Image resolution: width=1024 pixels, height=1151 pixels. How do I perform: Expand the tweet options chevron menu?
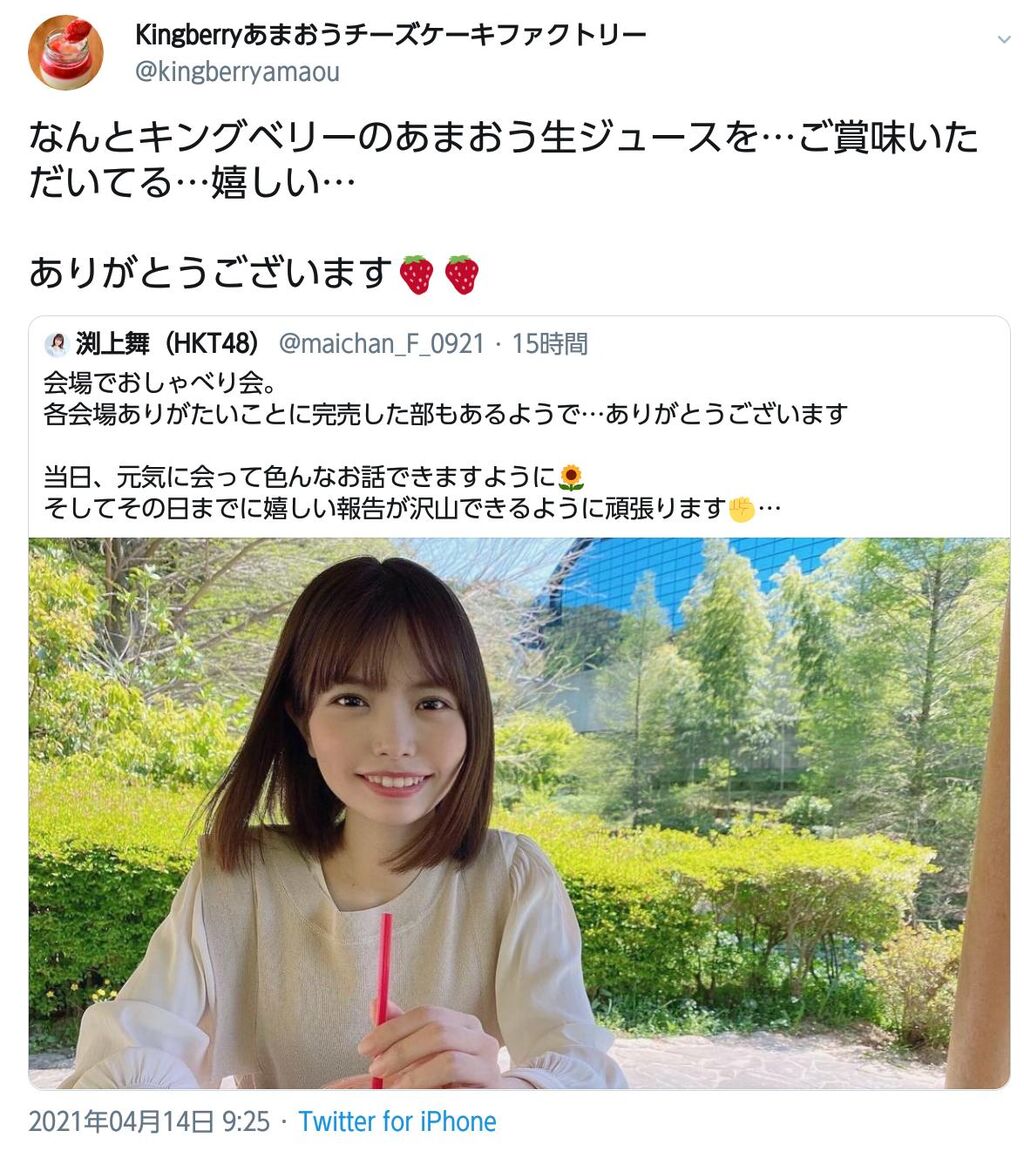click(x=1003, y=40)
